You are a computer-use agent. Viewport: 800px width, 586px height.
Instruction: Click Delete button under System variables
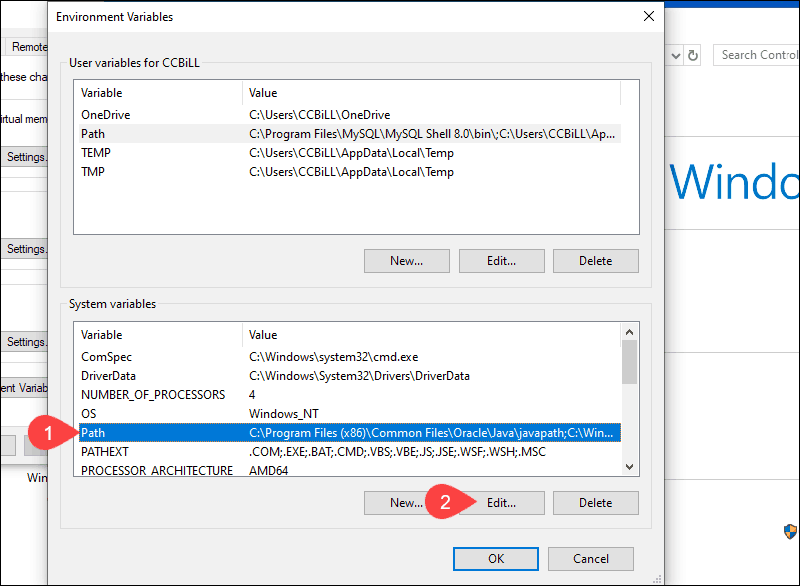595,503
